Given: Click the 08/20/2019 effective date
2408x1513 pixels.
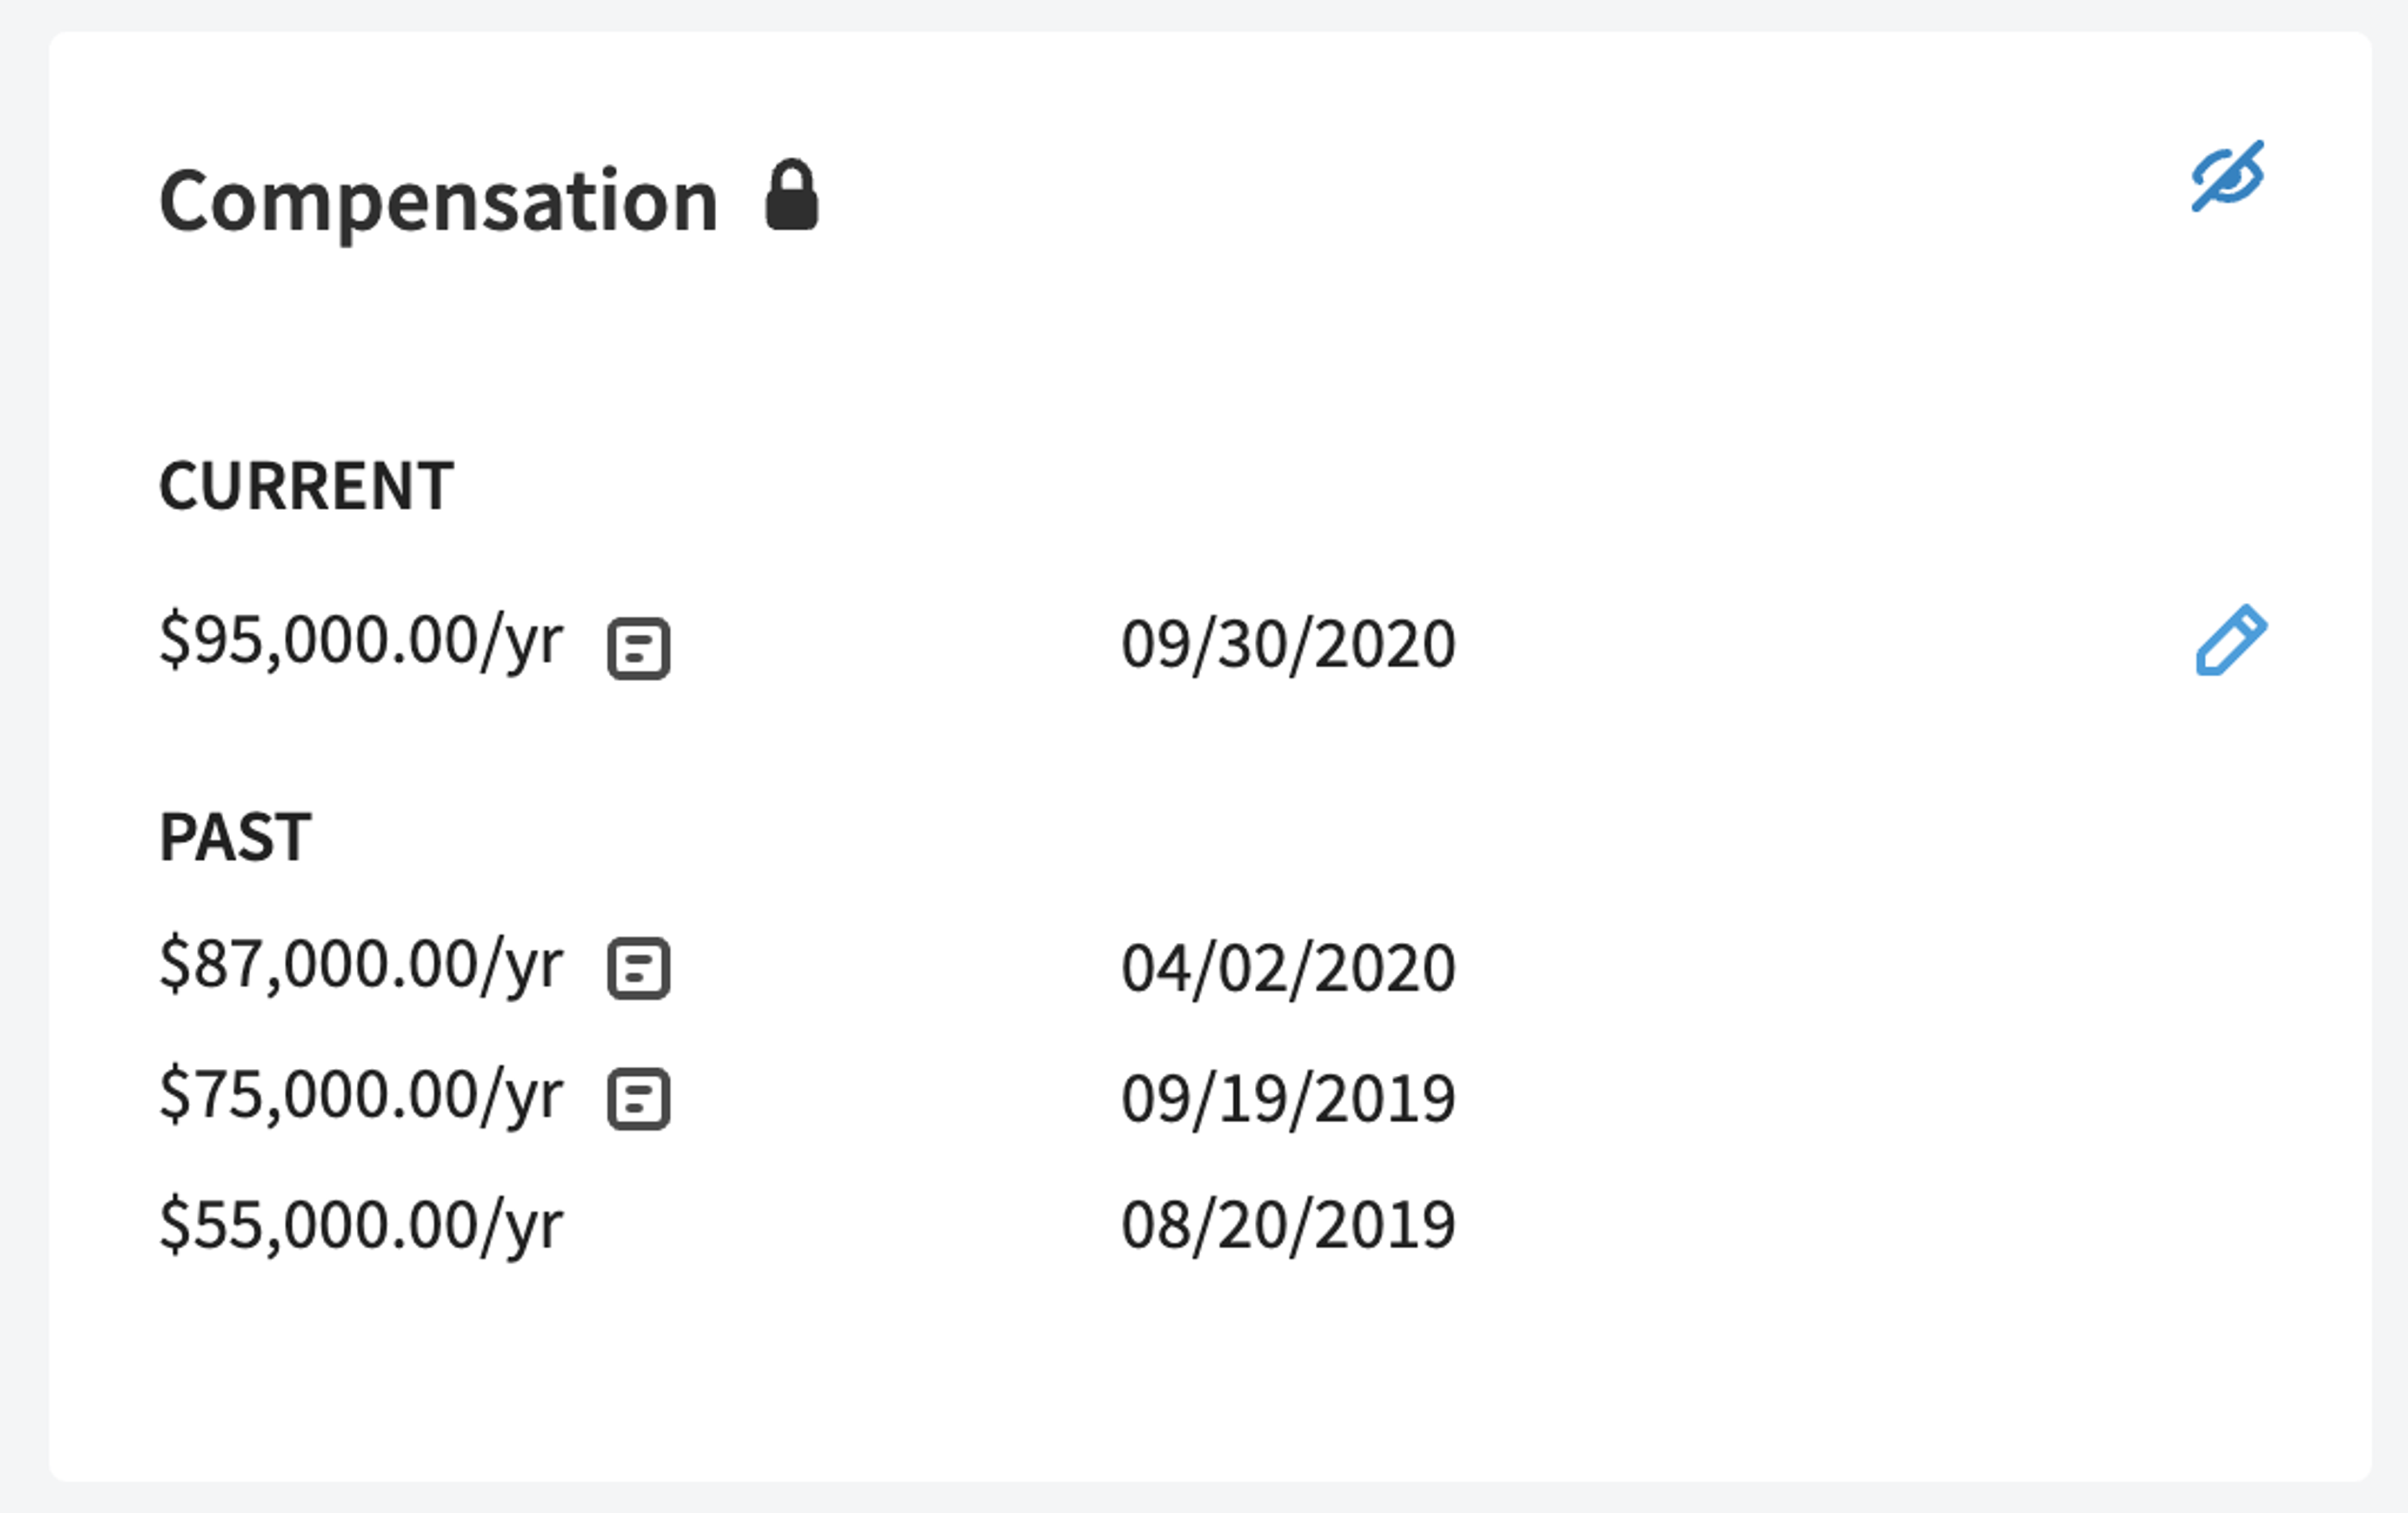Looking at the screenshot, I should coord(1288,1226).
